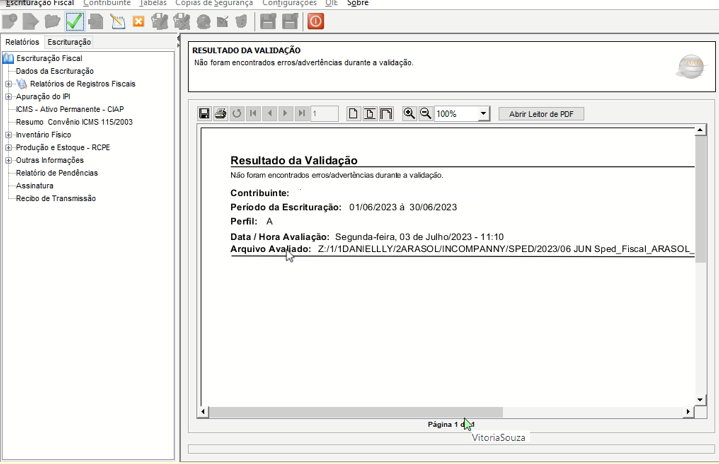719x464 pixels.
Task: Select Escrituração Fiscal root tree item
Action: coord(49,58)
